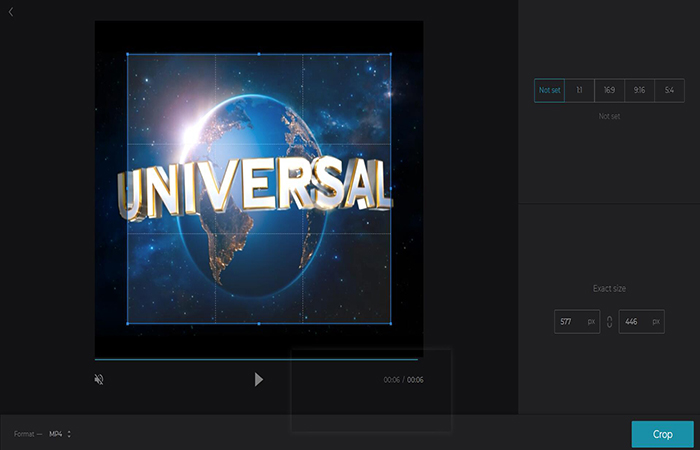The image size is (700, 450).
Task: Click the height input showing 446
Action: (x=642, y=321)
